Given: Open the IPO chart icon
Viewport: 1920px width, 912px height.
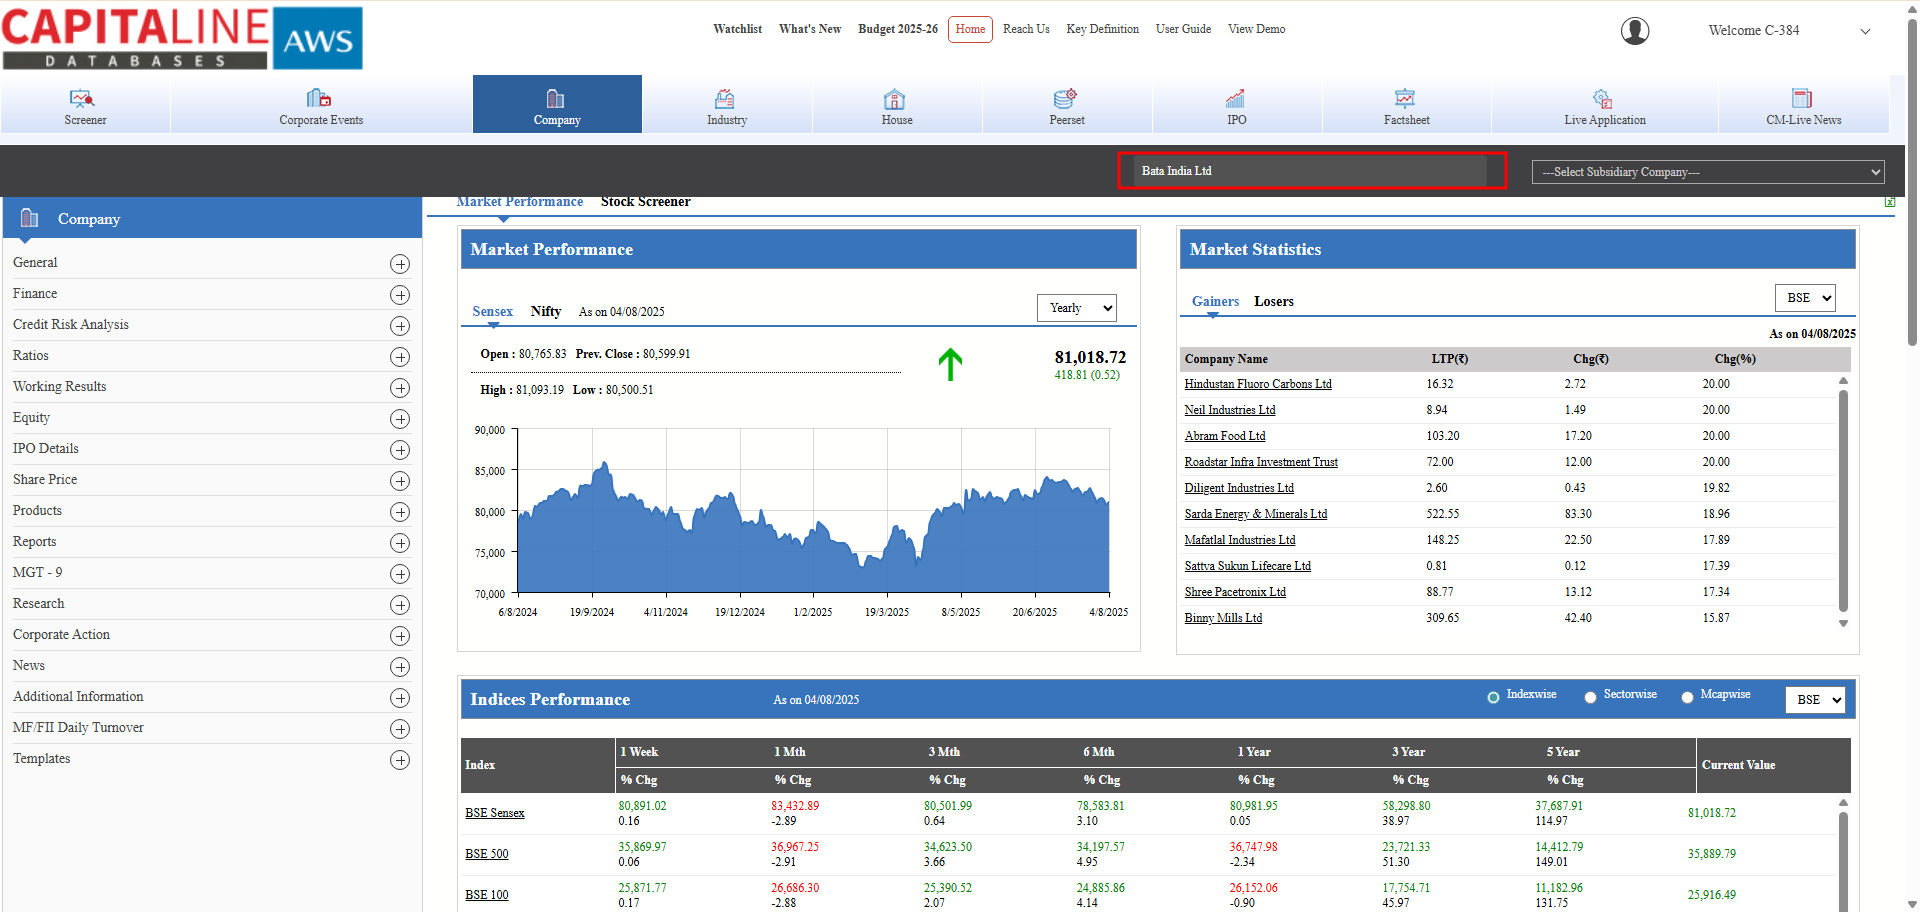Looking at the screenshot, I should [1235, 98].
